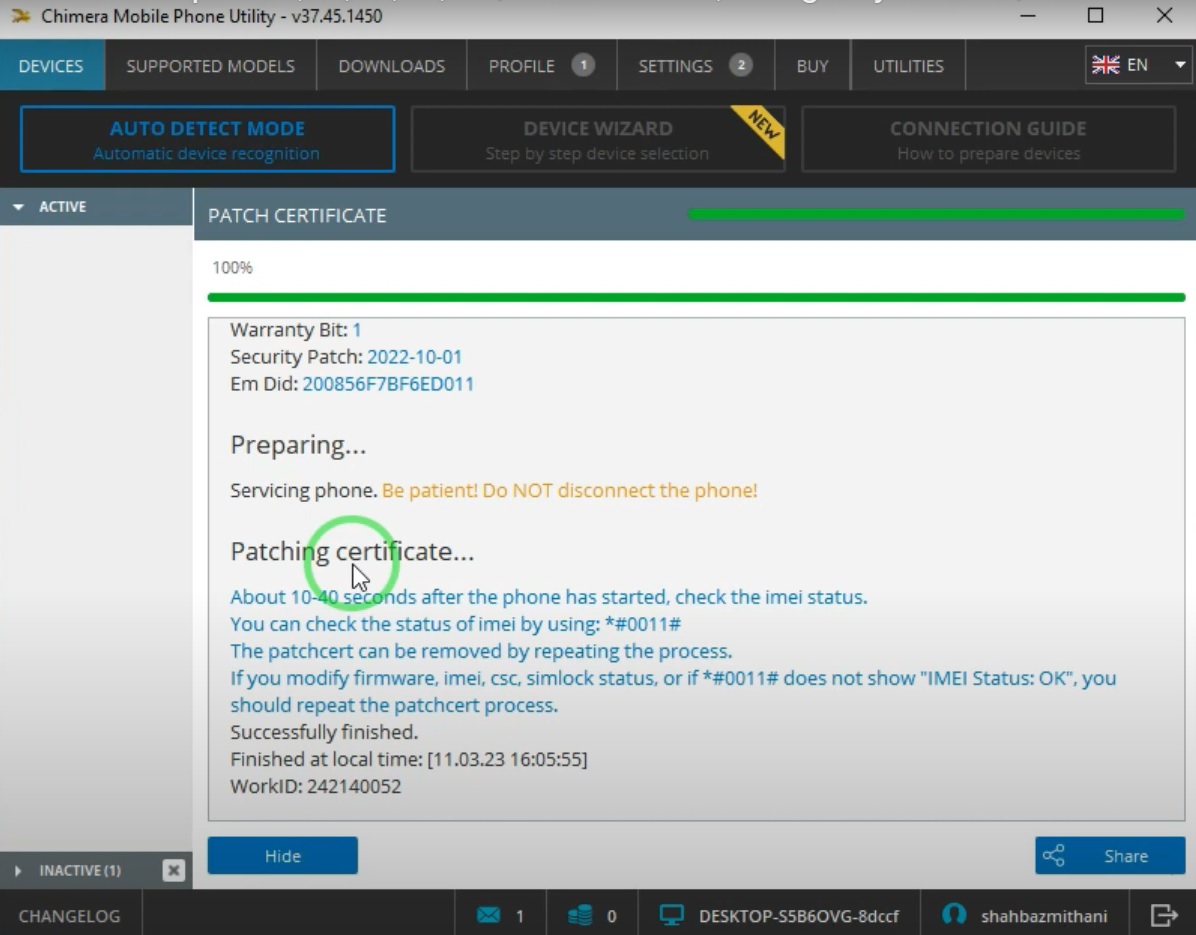Screen dimensions: 1196x935
Task: Click the Finished at local time line
Action: [x=409, y=759]
